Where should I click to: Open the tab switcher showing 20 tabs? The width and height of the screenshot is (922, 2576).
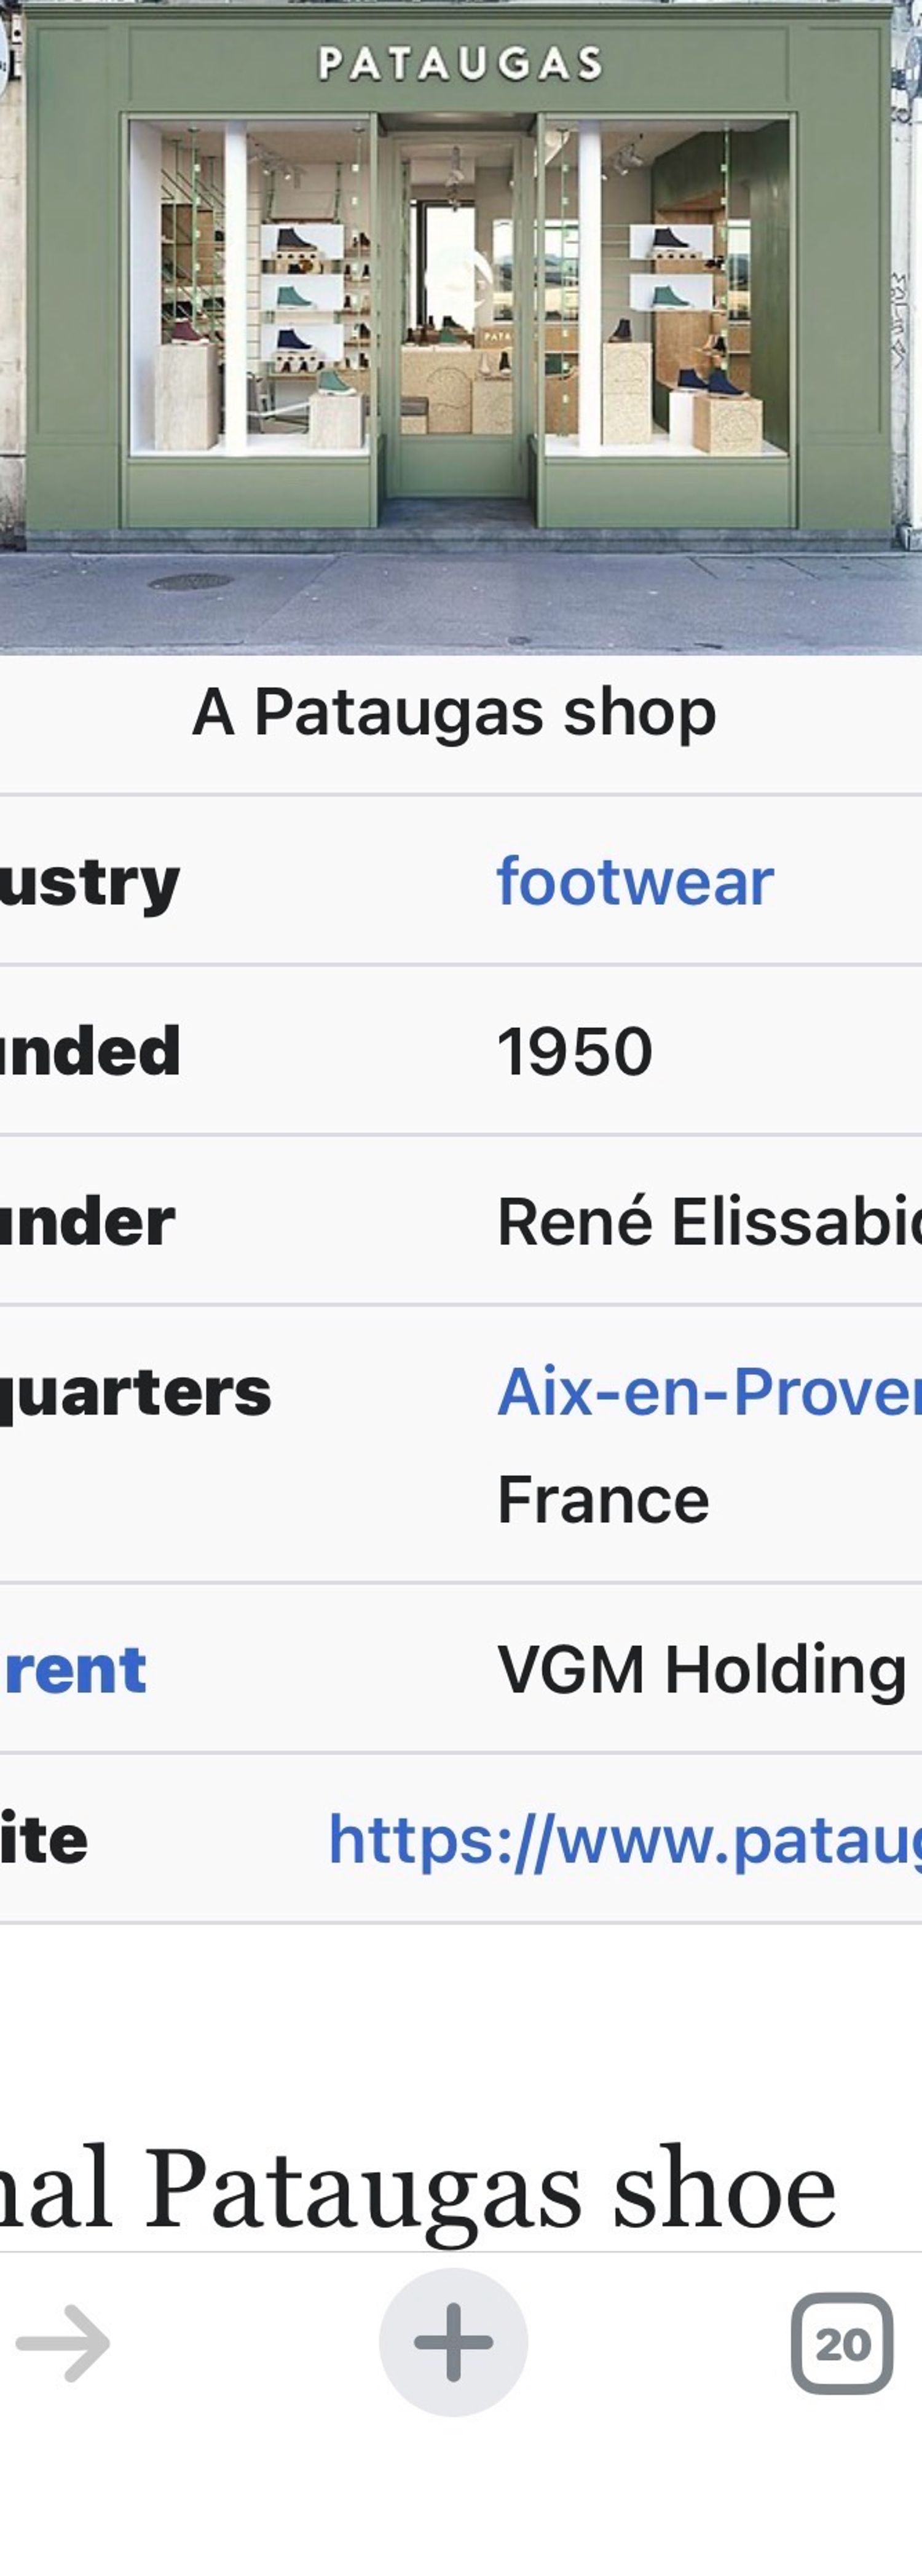click(842, 2343)
